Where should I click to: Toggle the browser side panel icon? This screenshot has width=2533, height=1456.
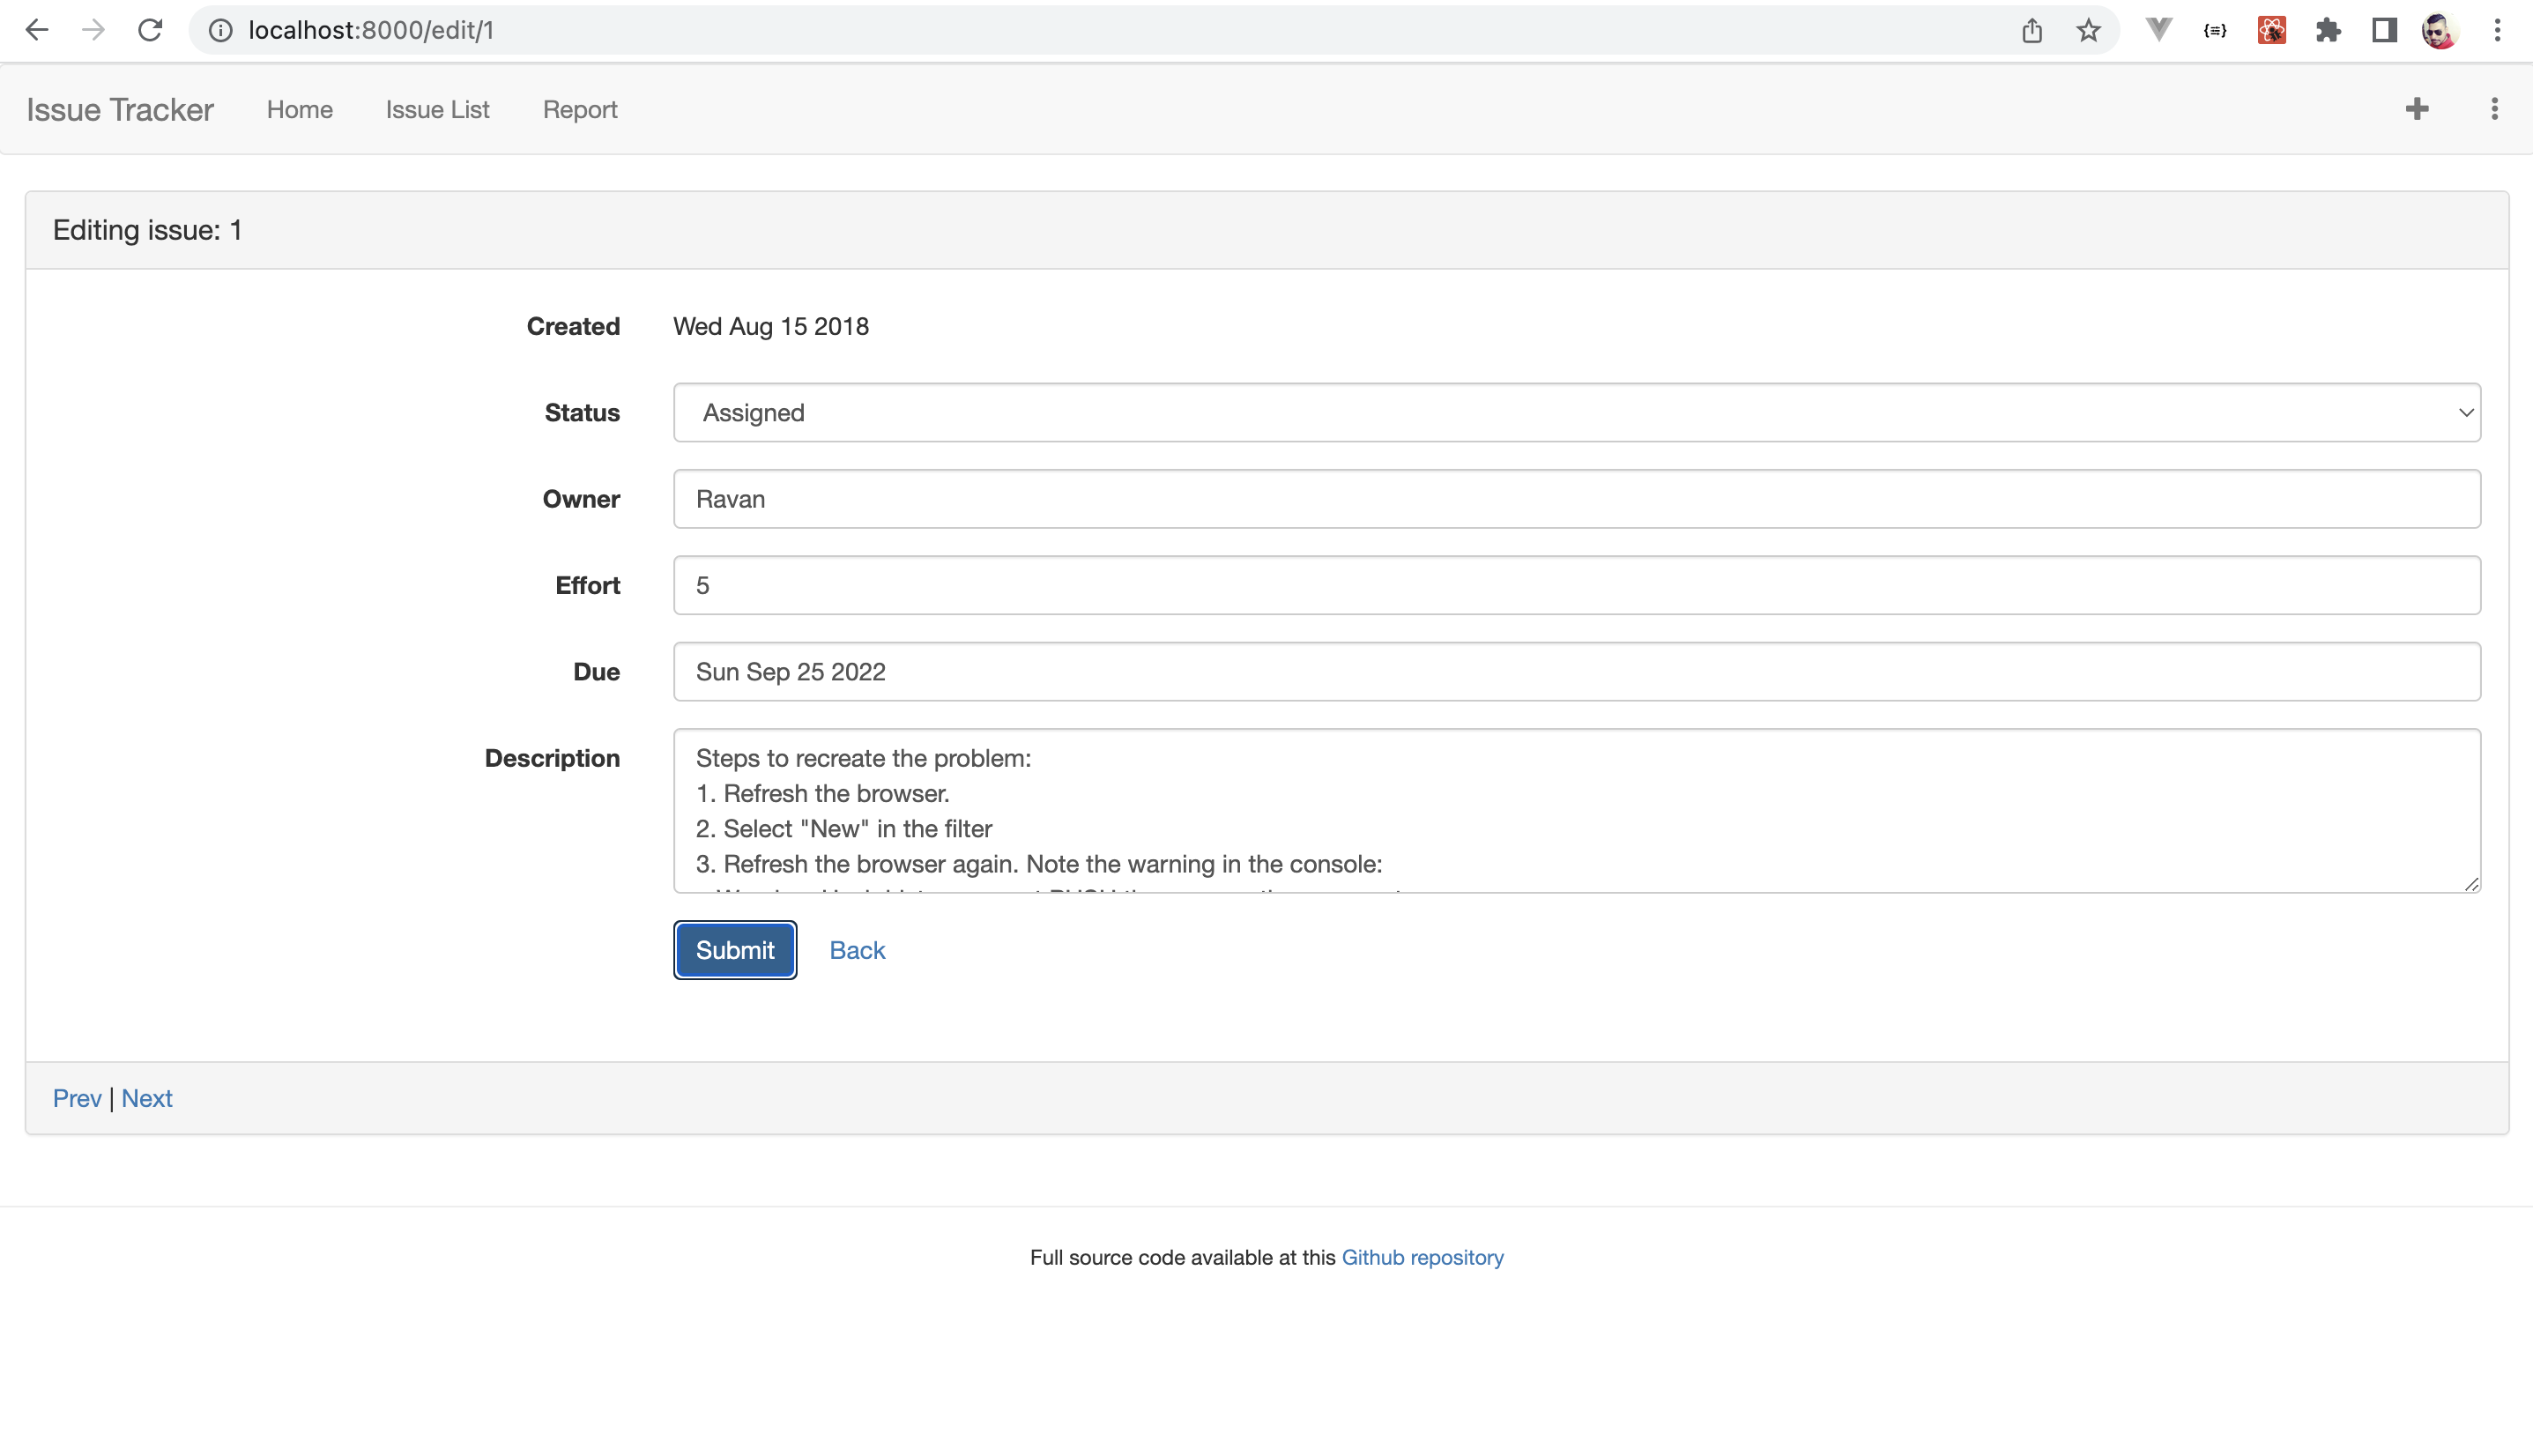click(x=2384, y=30)
